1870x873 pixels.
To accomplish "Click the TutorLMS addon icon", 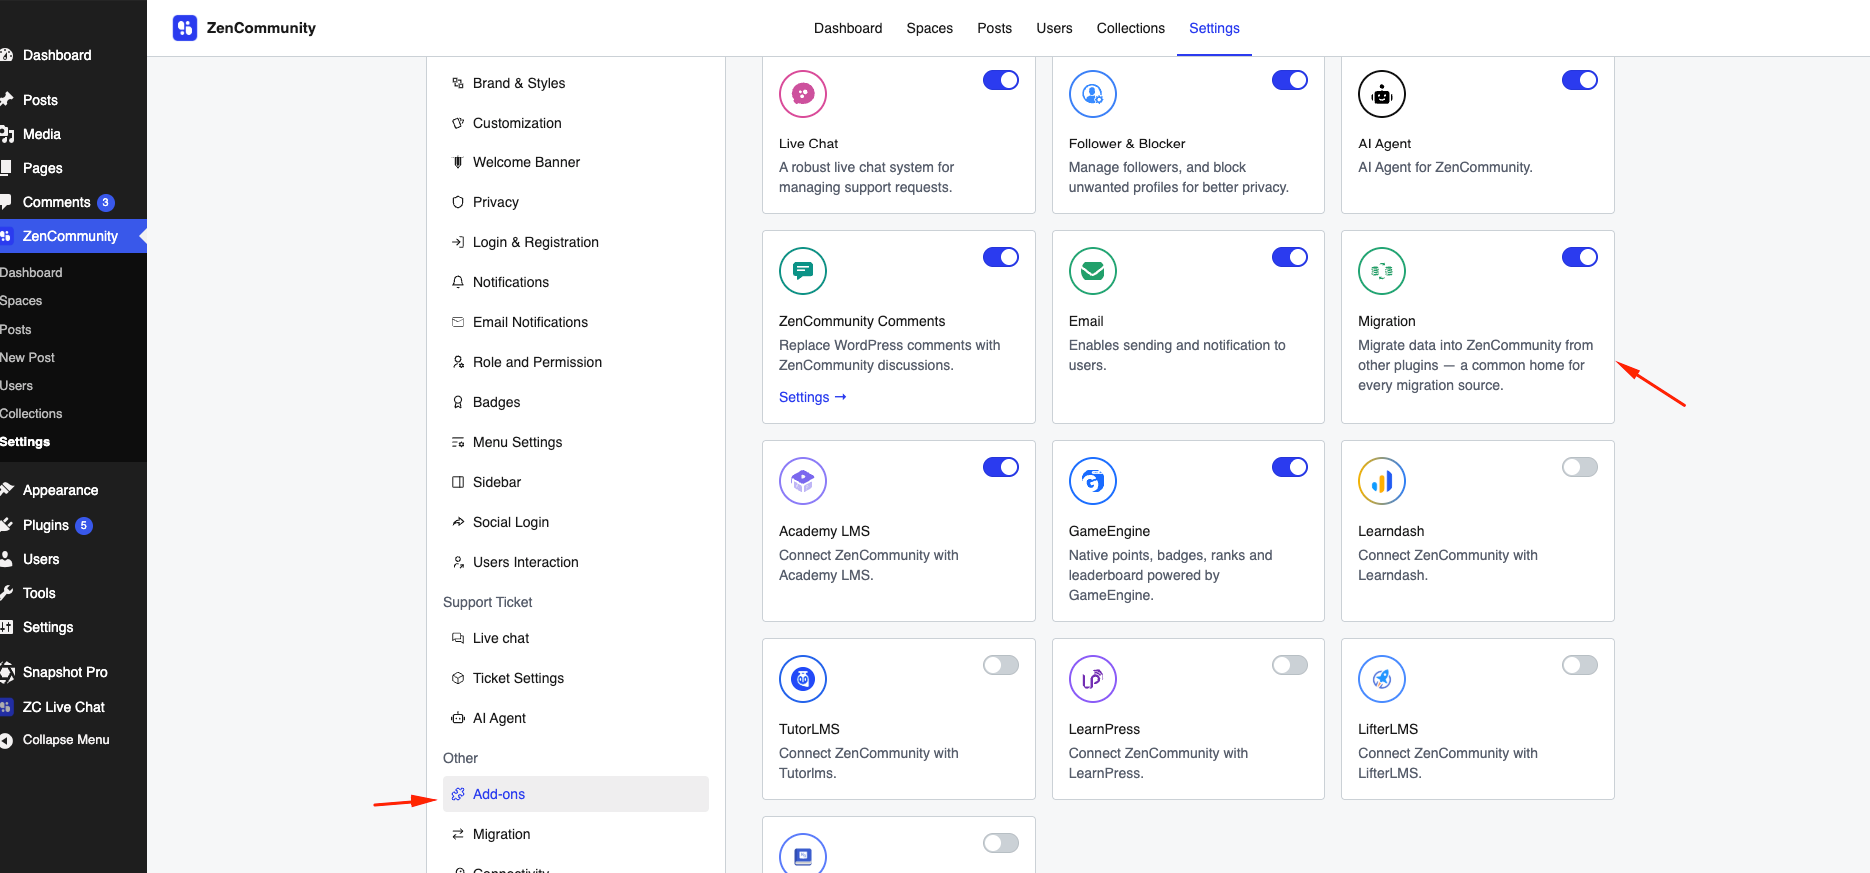I will (803, 679).
